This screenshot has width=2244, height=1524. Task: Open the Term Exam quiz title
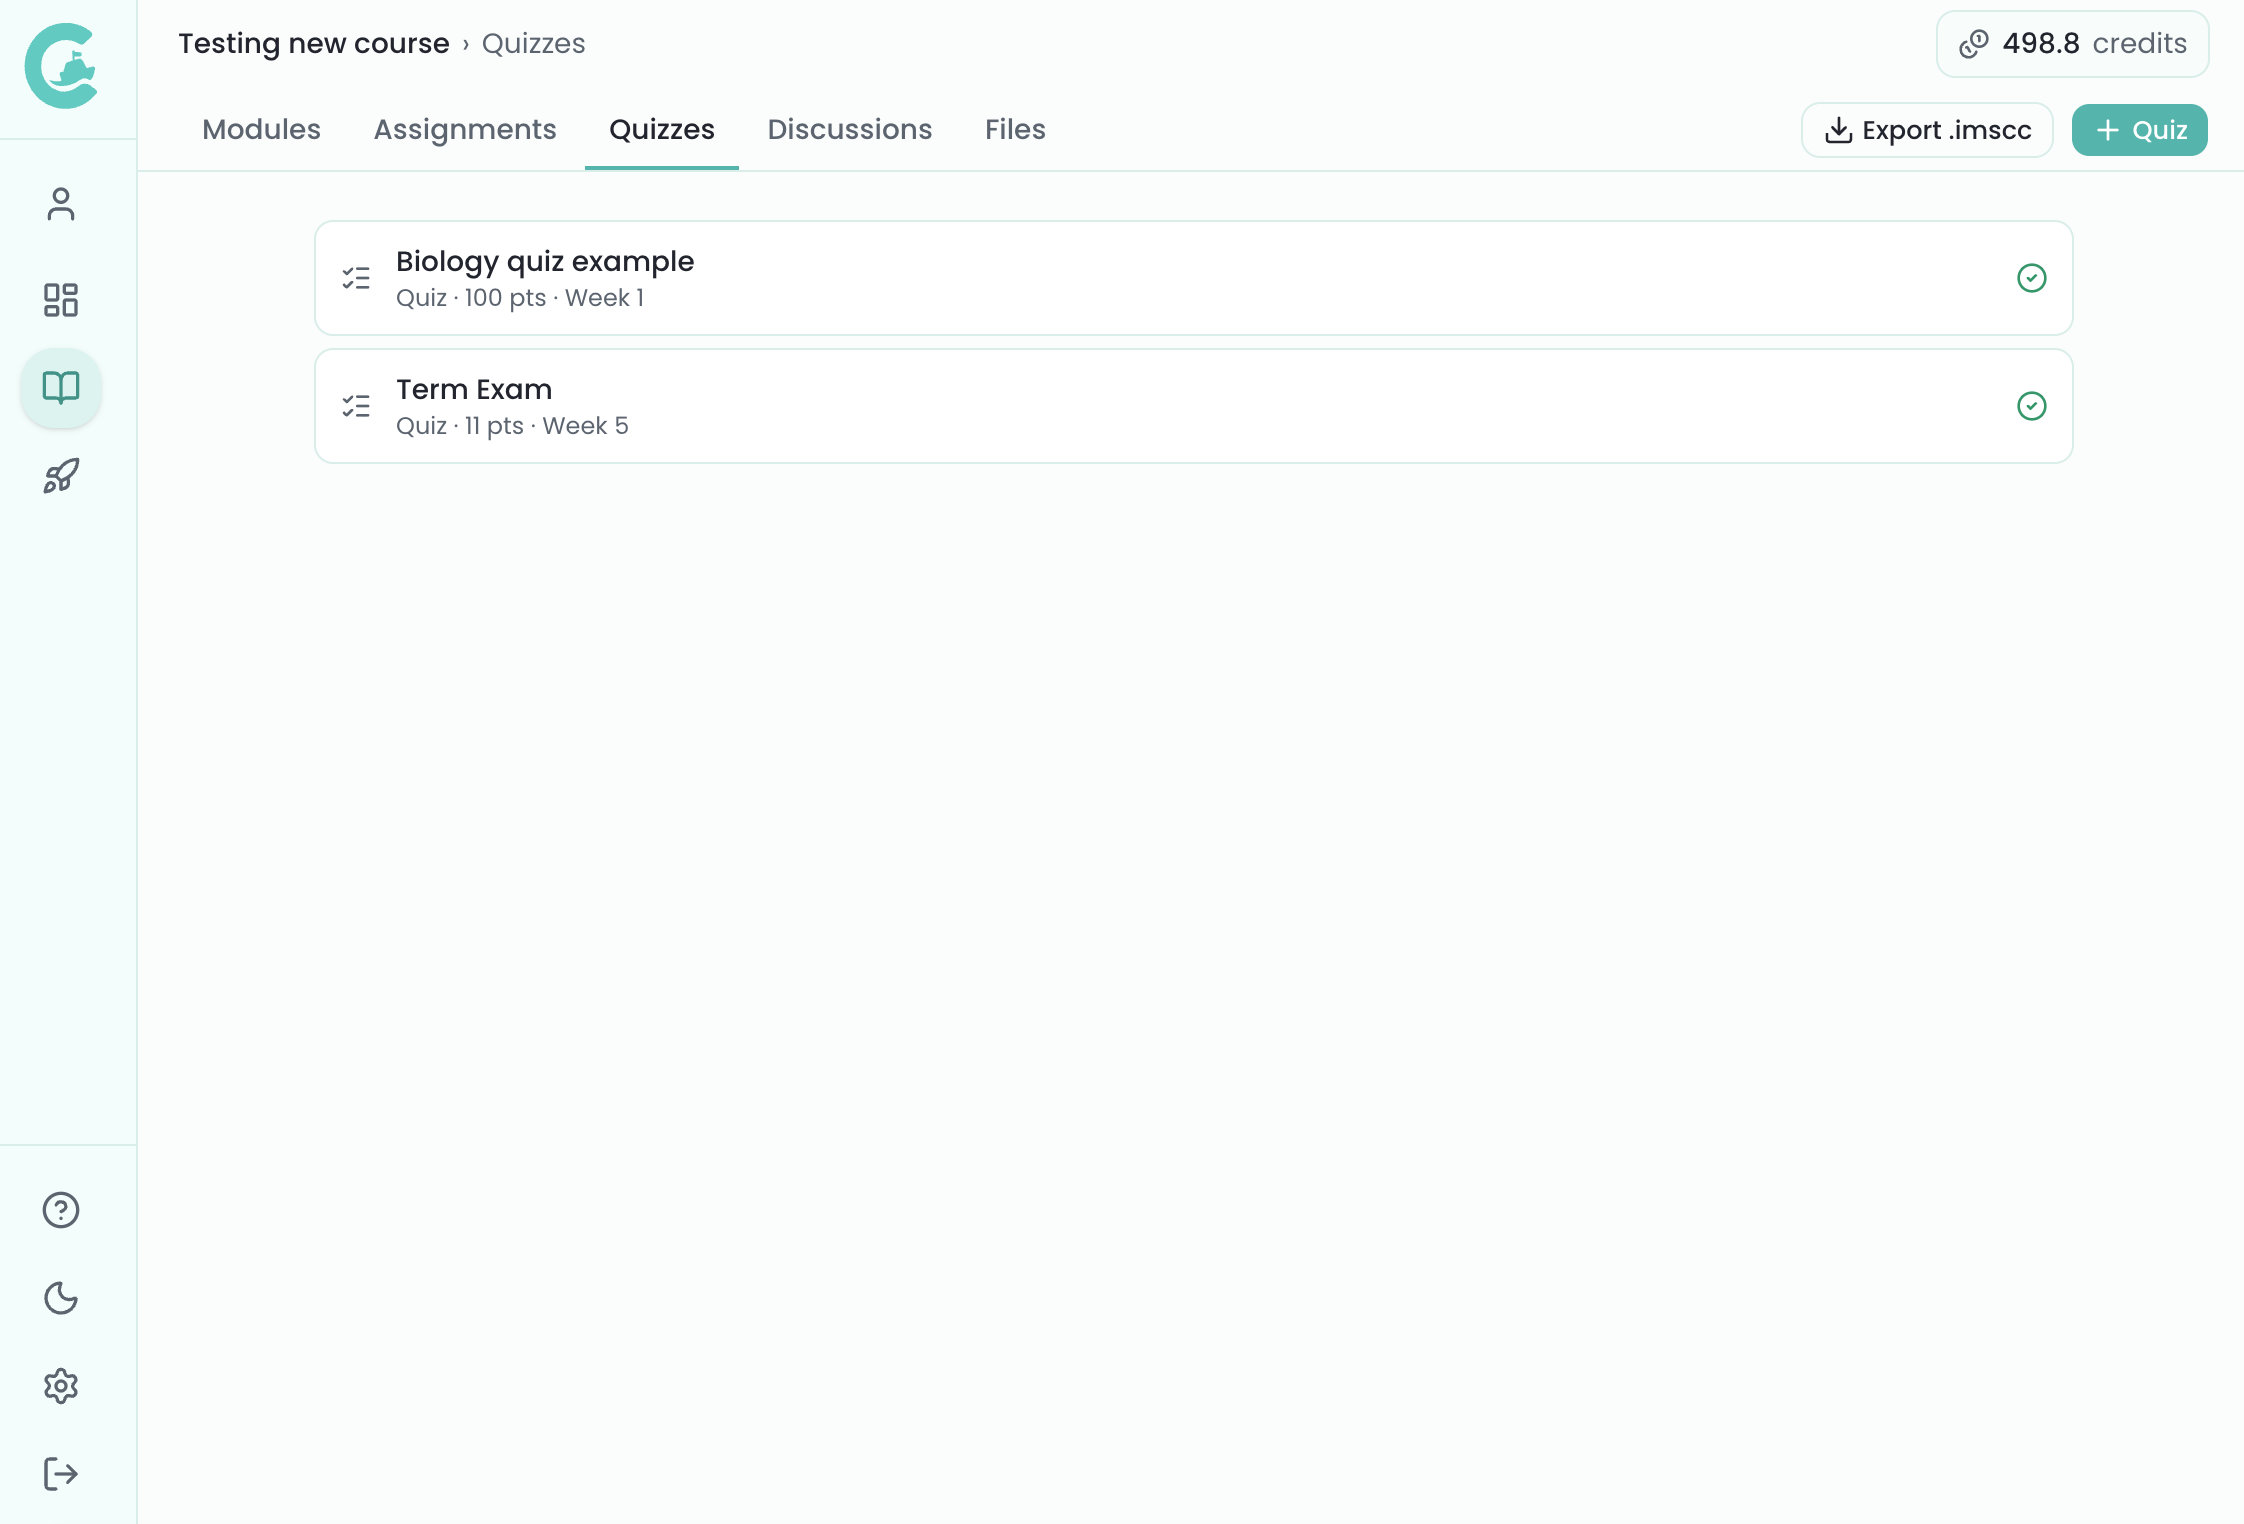474,389
